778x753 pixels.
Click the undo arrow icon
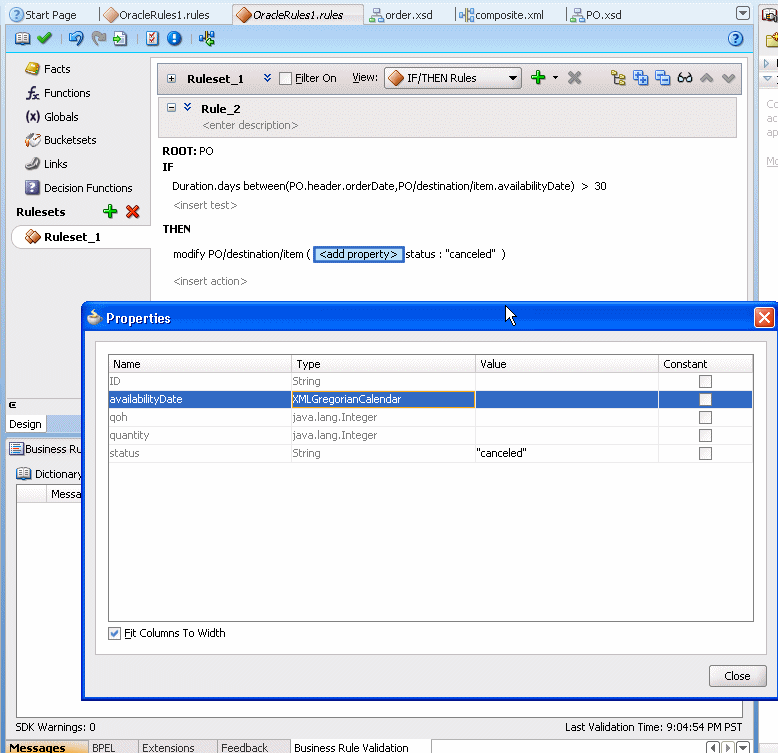pyautogui.click(x=76, y=38)
